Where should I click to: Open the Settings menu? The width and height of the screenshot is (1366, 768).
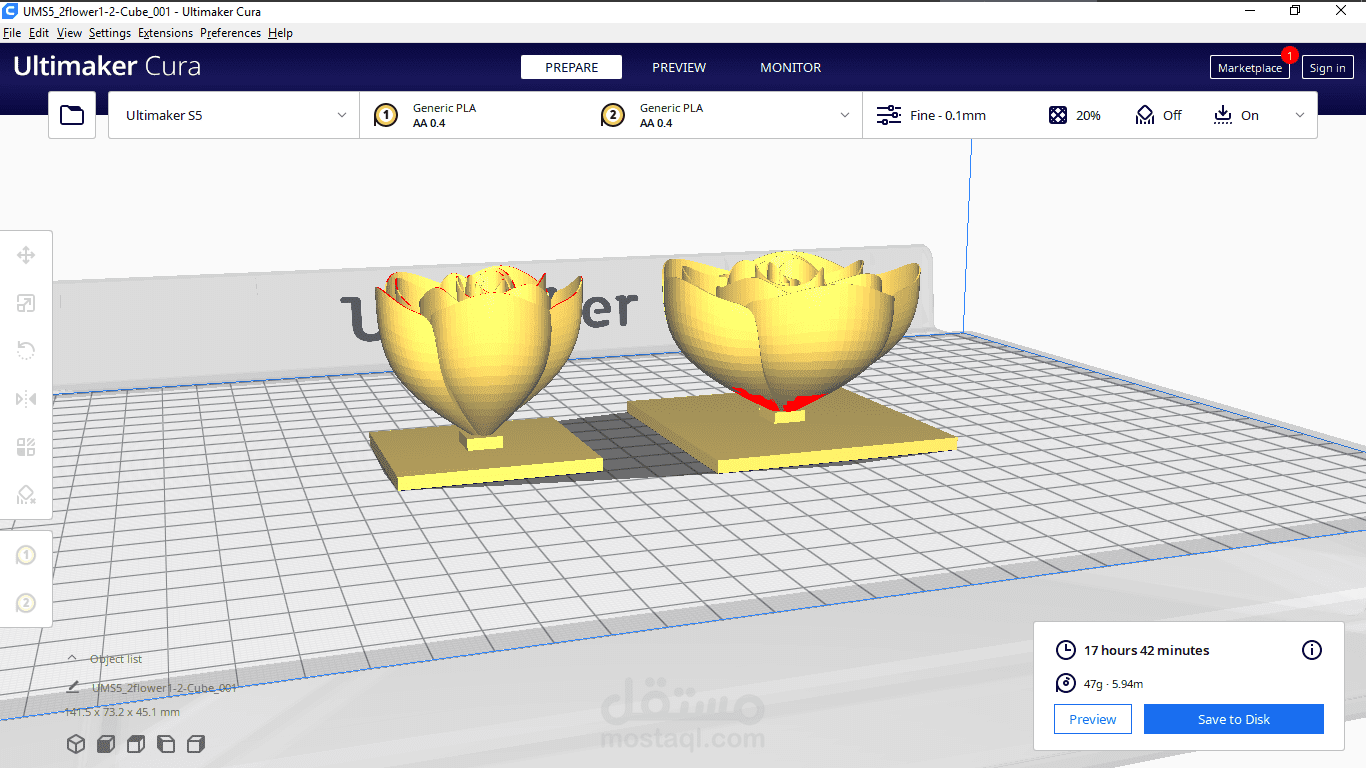(x=110, y=33)
